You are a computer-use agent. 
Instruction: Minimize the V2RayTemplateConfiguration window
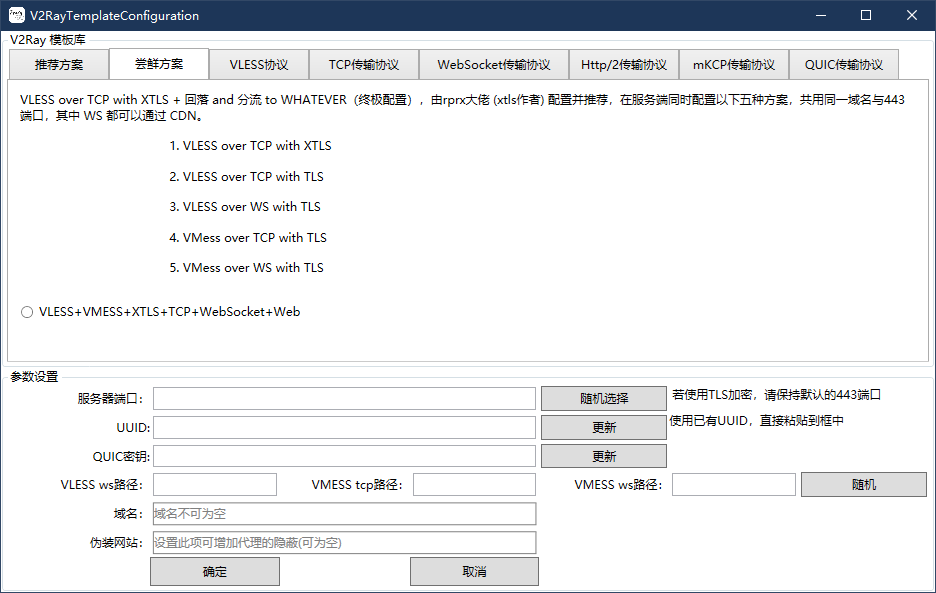[821, 16]
